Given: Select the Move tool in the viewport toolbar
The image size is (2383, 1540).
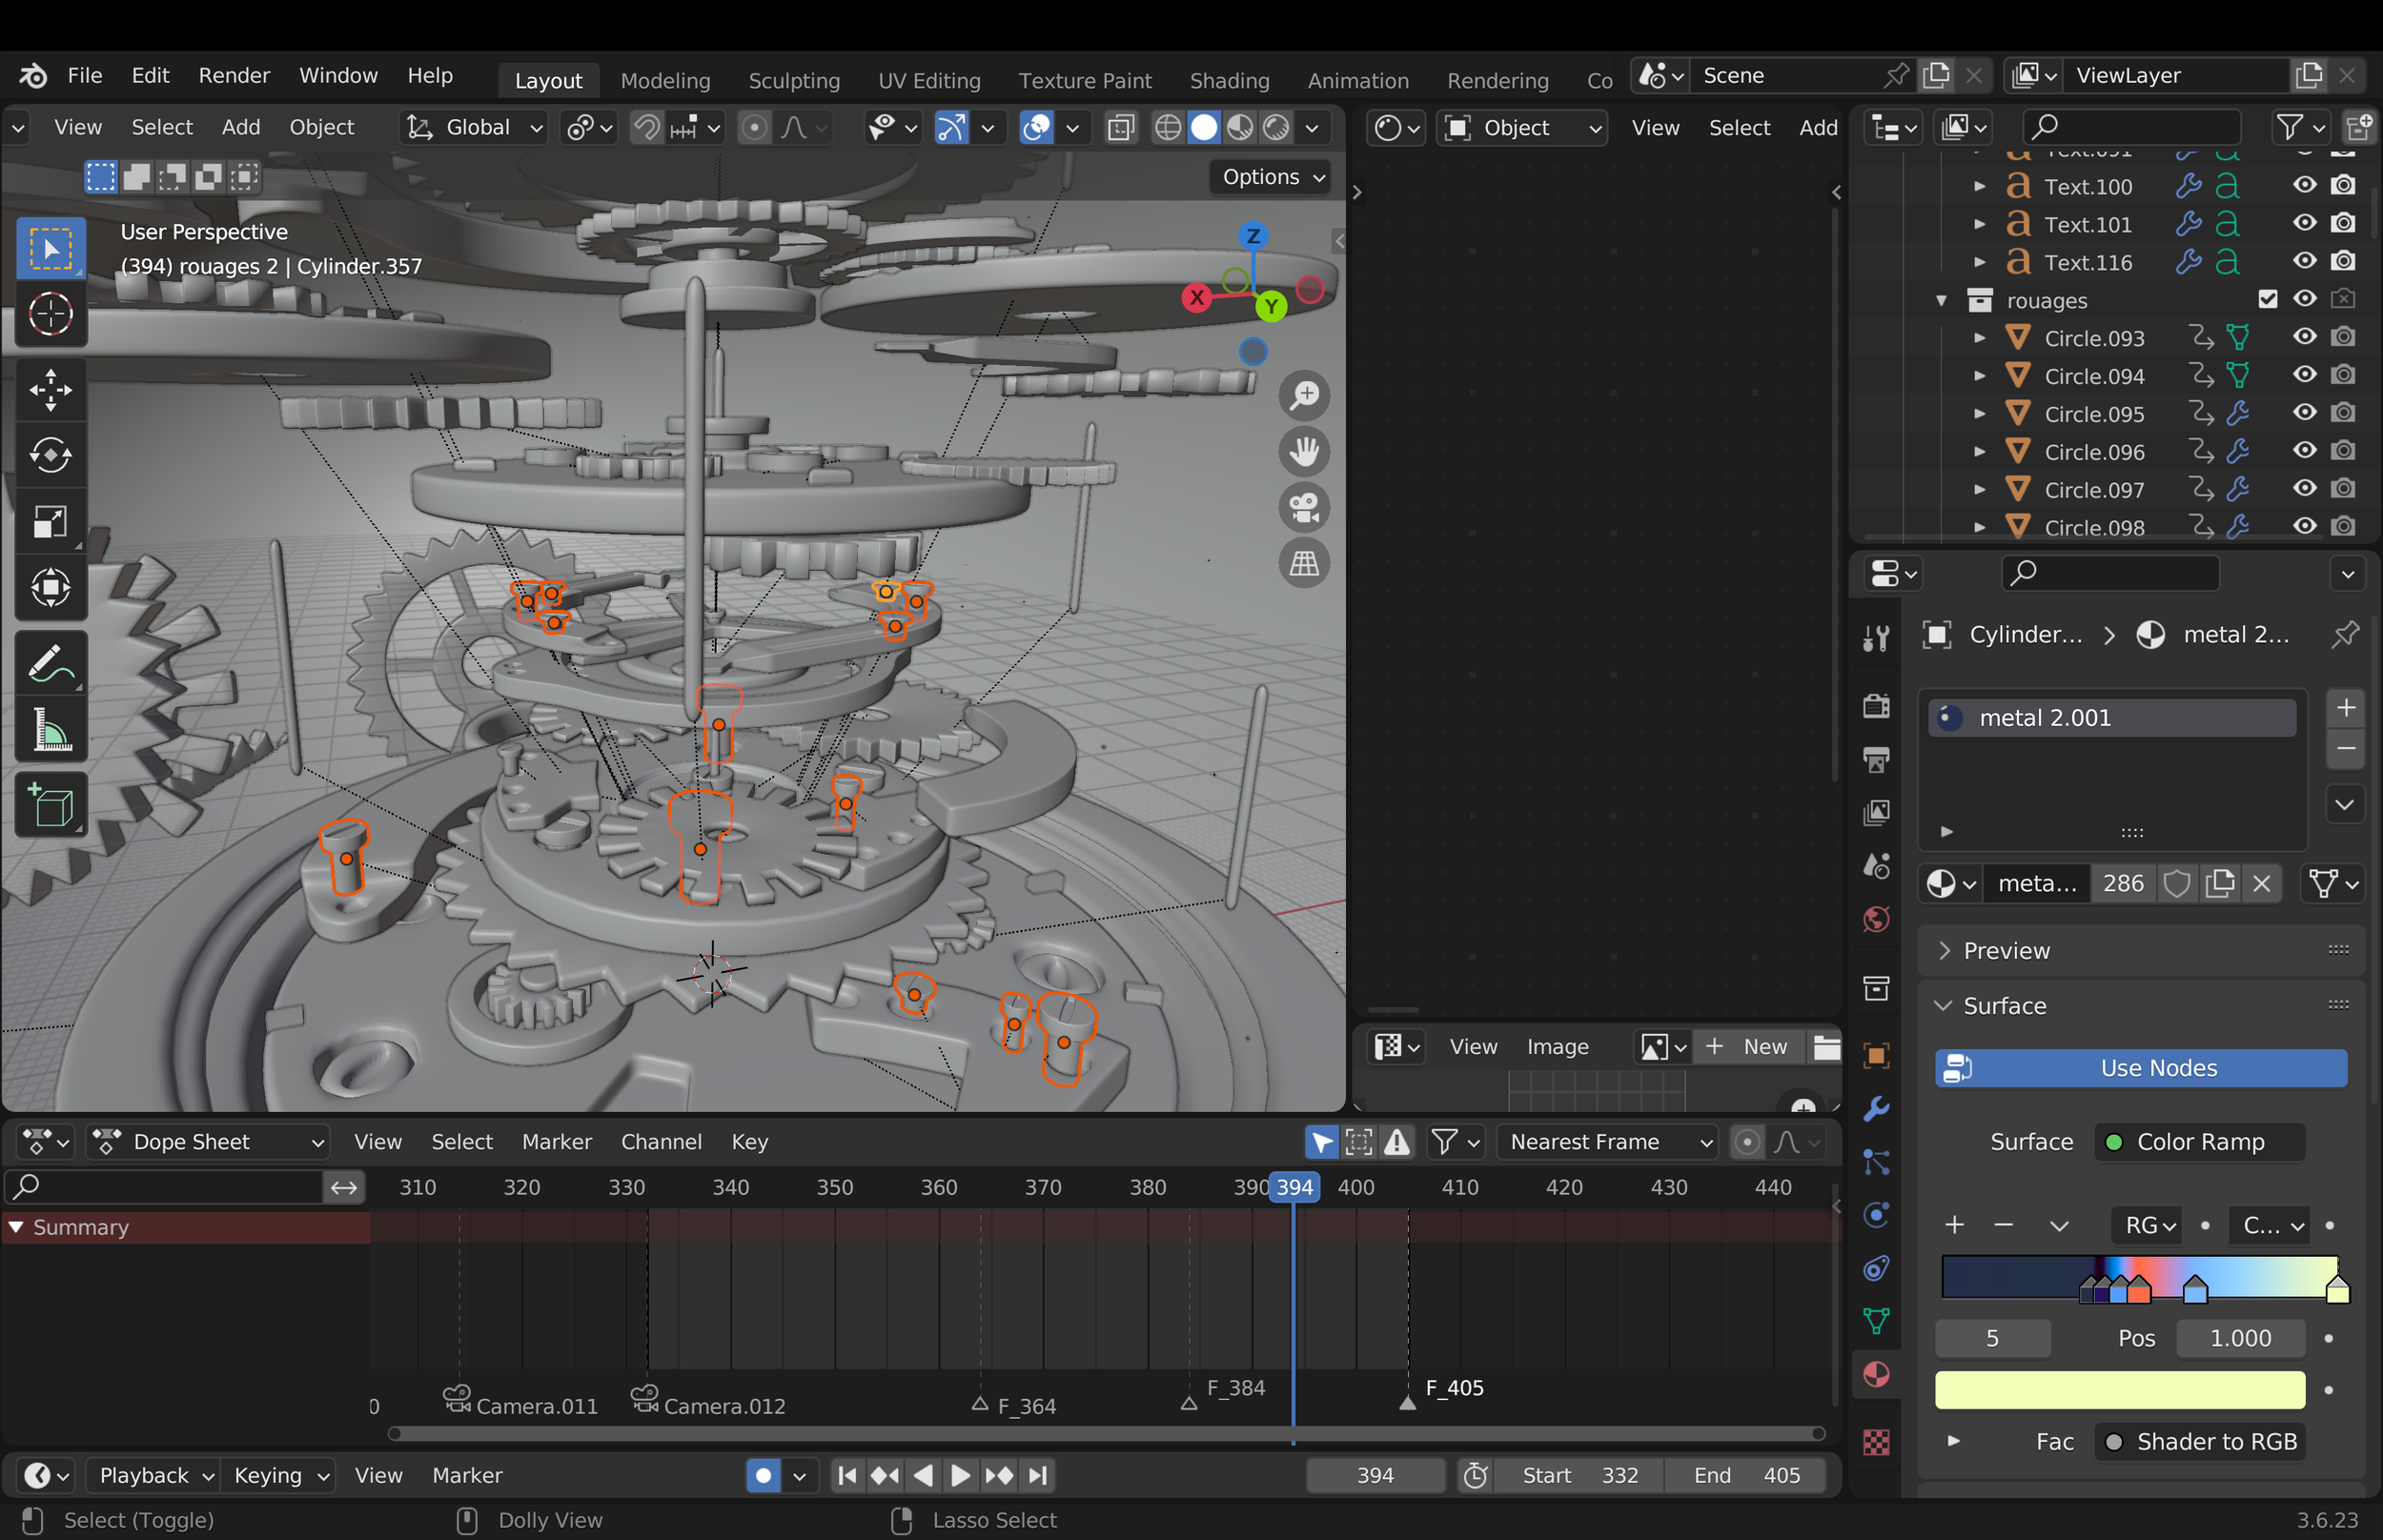Looking at the screenshot, I should point(50,390).
